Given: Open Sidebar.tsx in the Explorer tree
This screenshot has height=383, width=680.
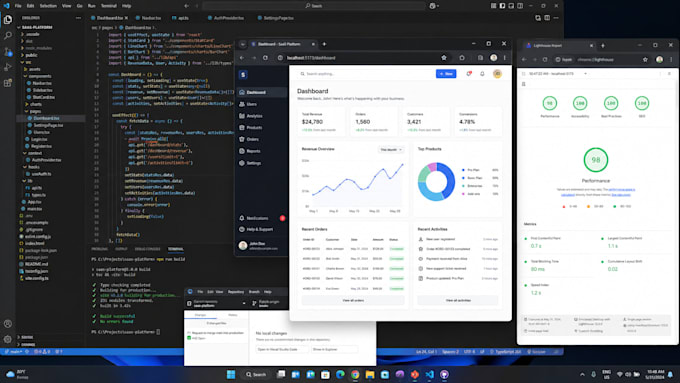Looking at the screenshot, I should 42,90.
